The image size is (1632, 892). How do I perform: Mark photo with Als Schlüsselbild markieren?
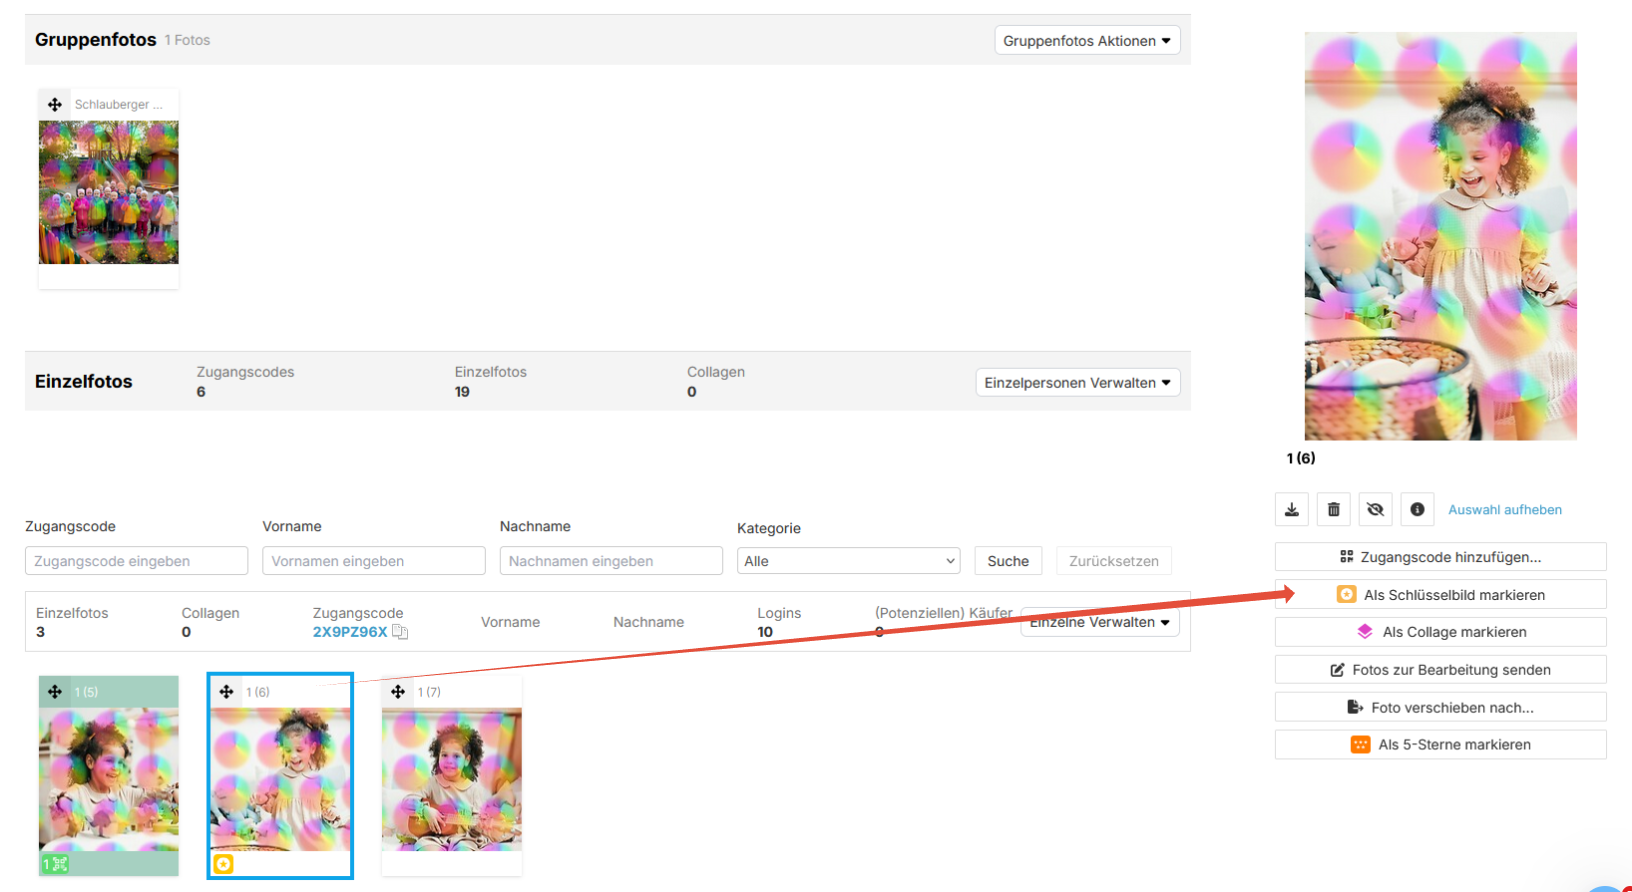pos(1441,595)
